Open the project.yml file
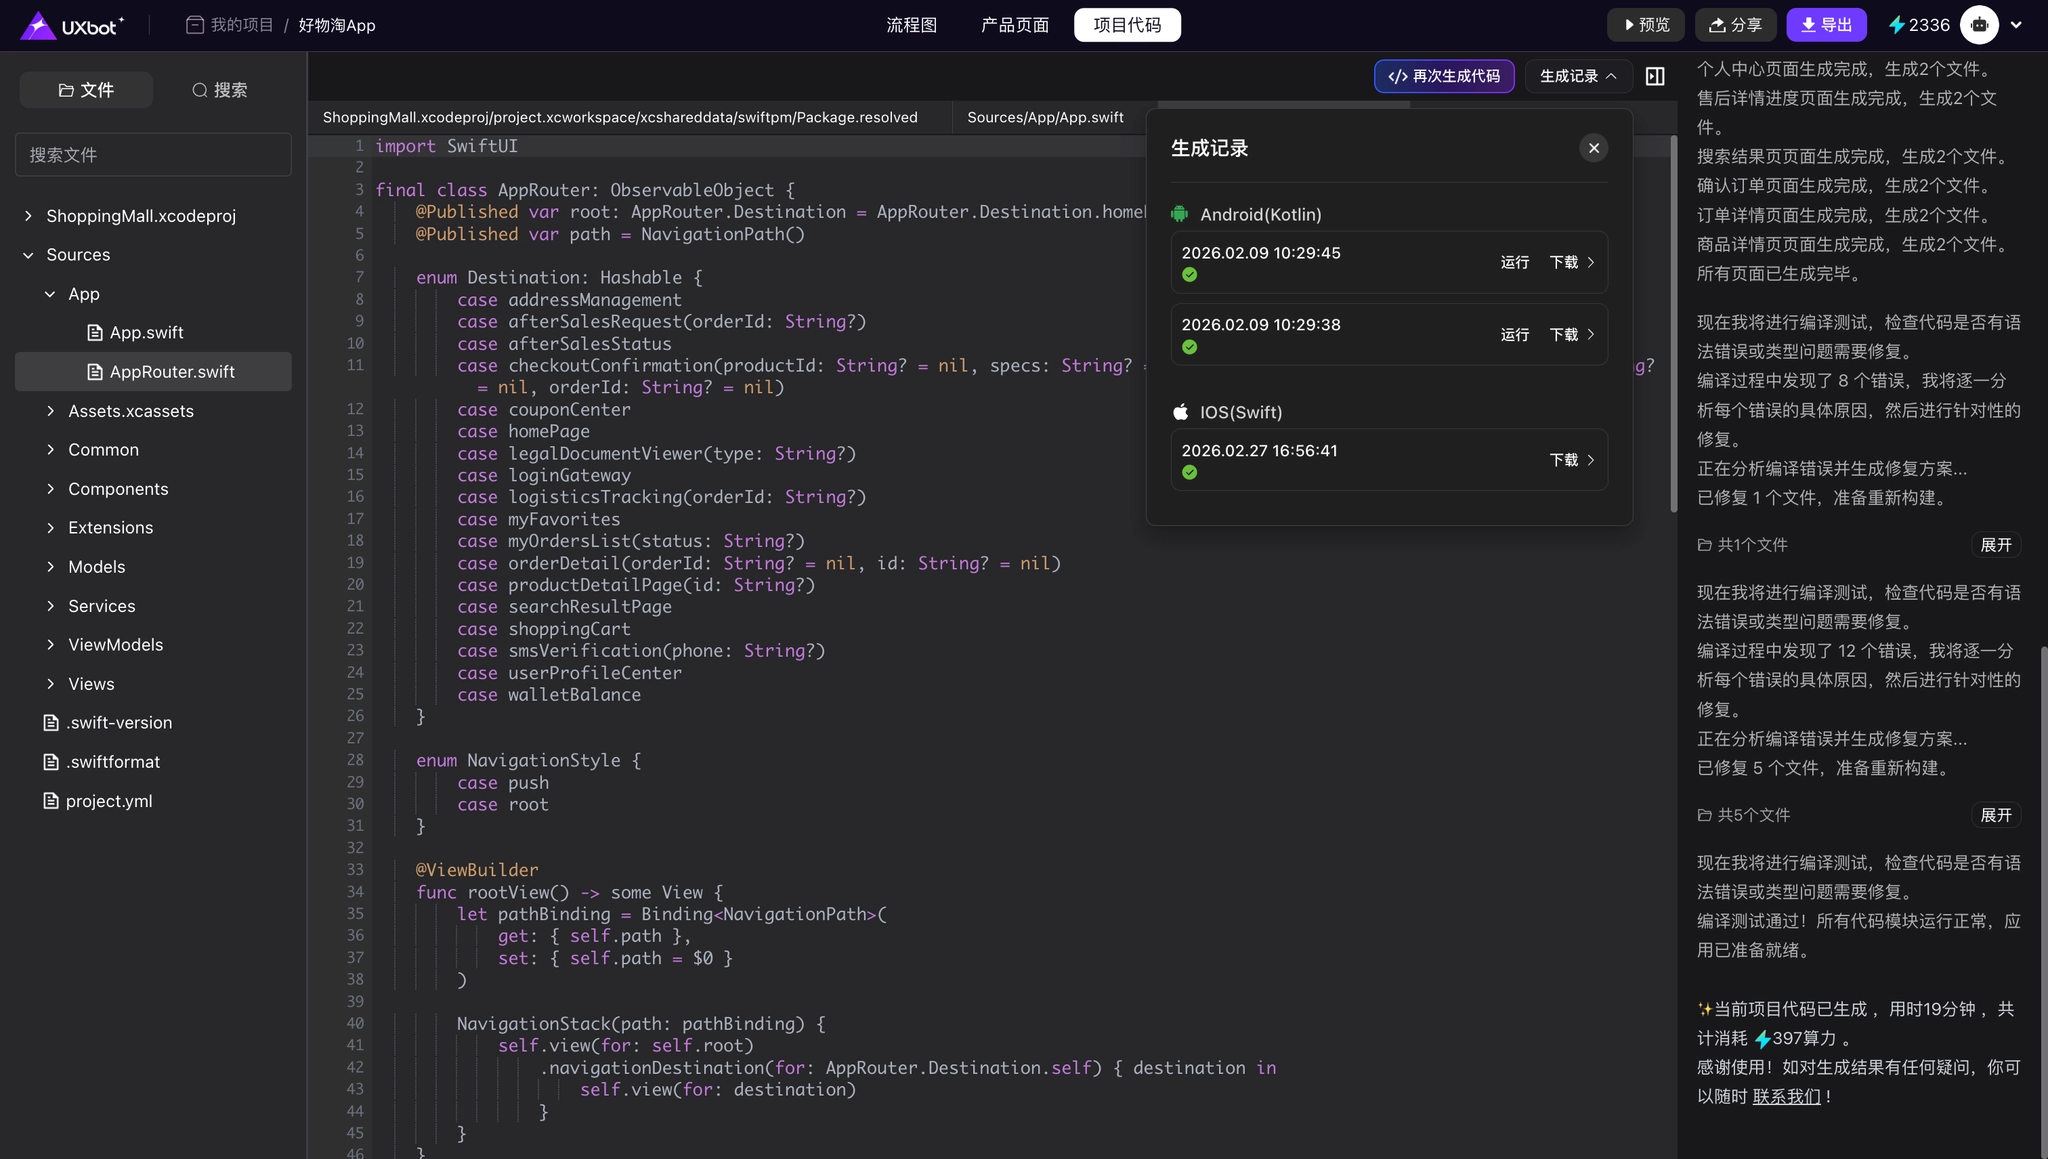The width and height of the screenshot is (2048, 1159). [x=109, y=801]
